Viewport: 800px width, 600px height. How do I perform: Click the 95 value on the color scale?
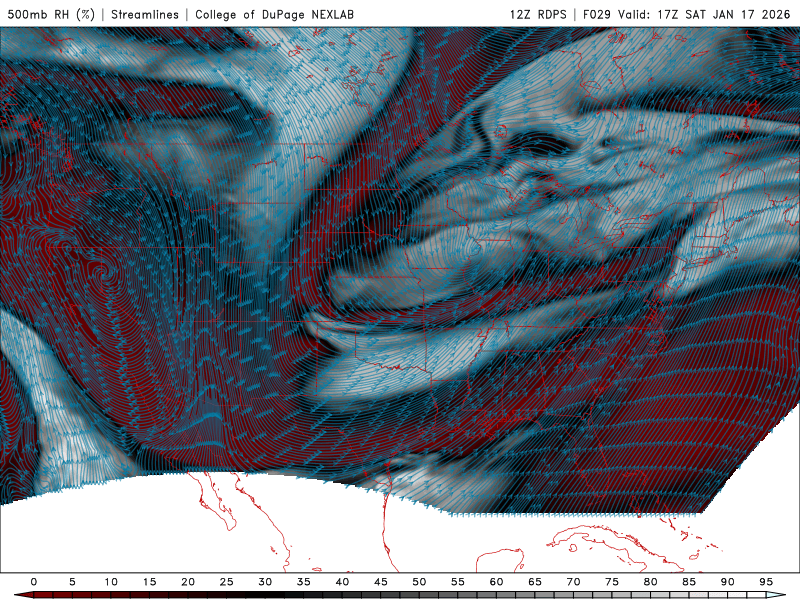tap(766, 582)
